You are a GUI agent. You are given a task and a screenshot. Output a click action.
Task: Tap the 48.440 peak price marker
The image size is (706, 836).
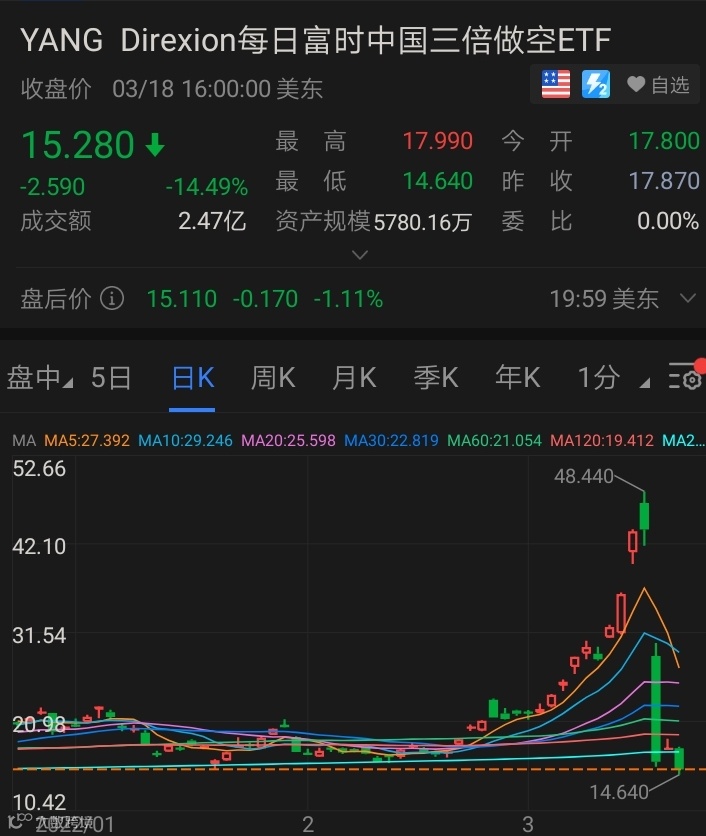(x=584, y=476)
